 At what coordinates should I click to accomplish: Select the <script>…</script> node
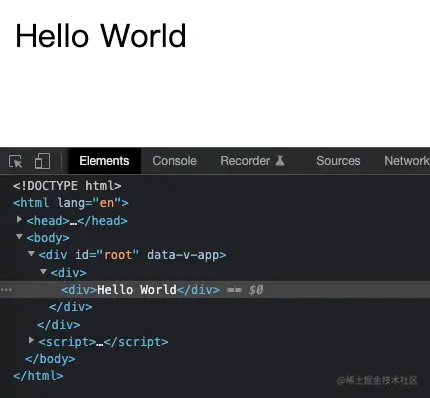(103, 342)
